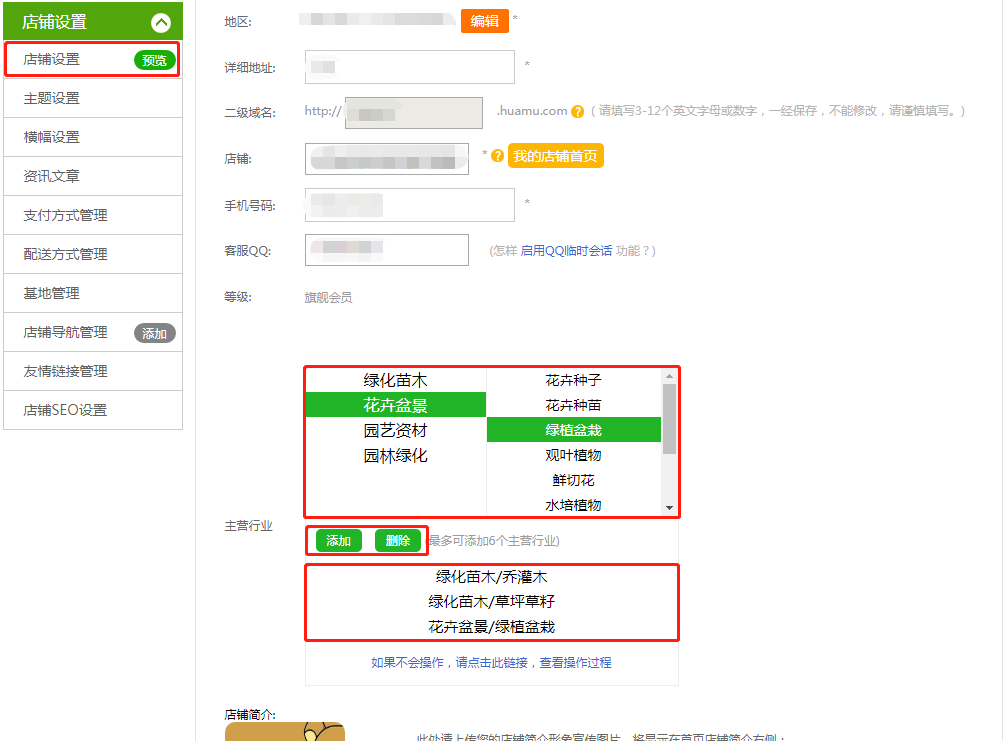Screen dimensions: 1005x741
Task: Select added industry 绿化苗木/草坪草籽
Action: (491, 602)
